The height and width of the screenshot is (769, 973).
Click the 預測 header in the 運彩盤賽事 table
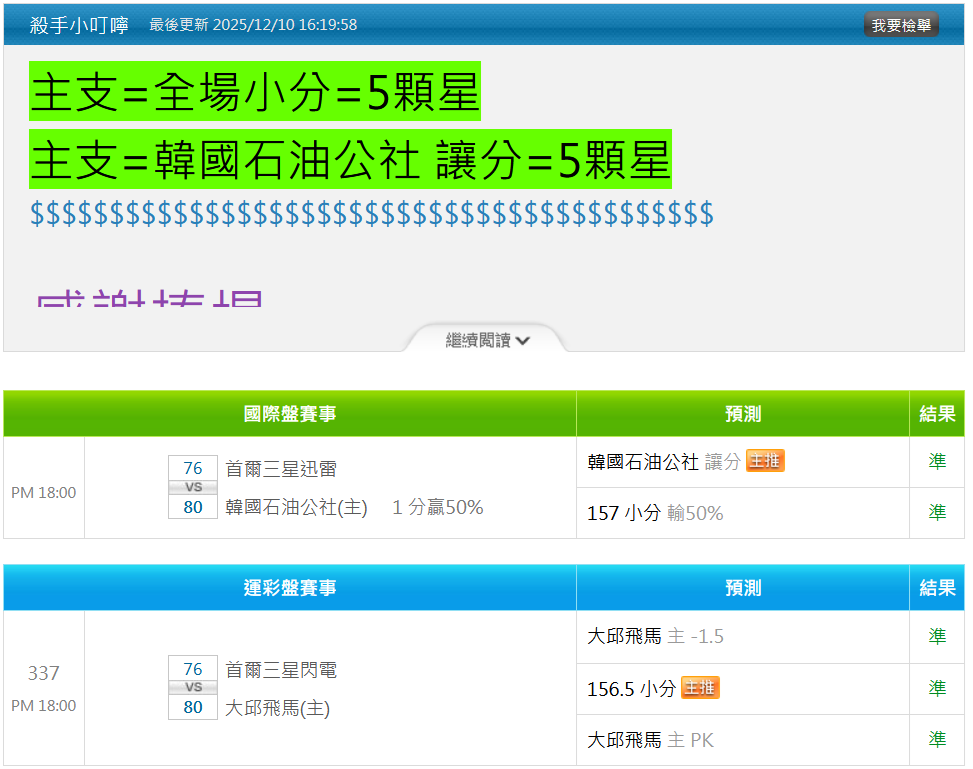click(743, 588)
